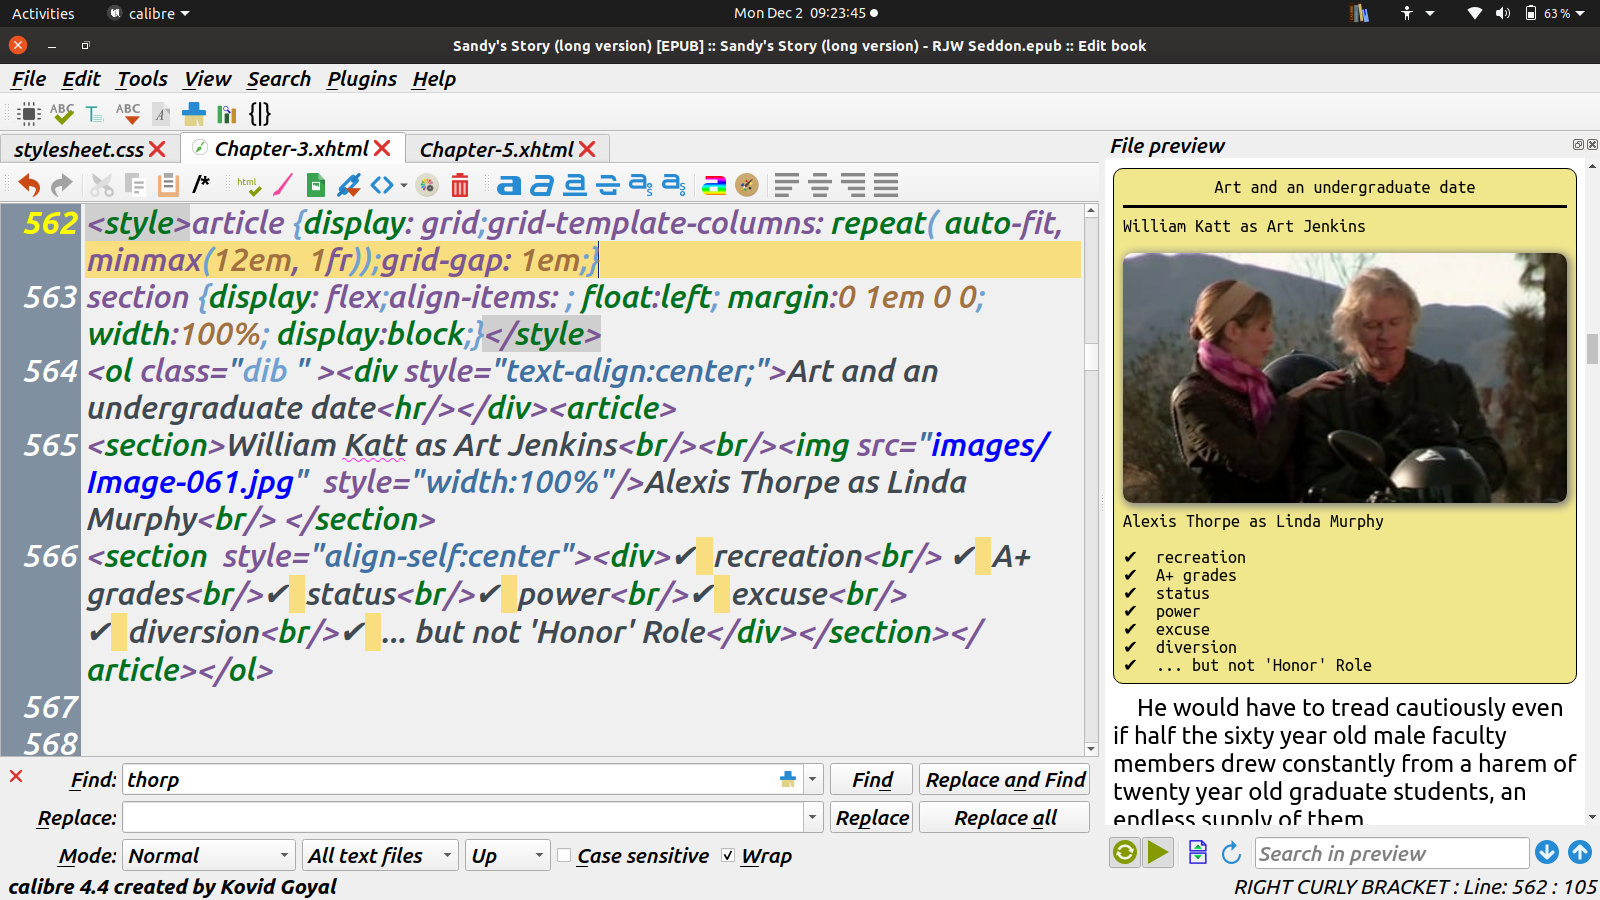1600x900 pixels.
Task: Toggle auto-sync preview with editor button
Action: coord(1125,853)
